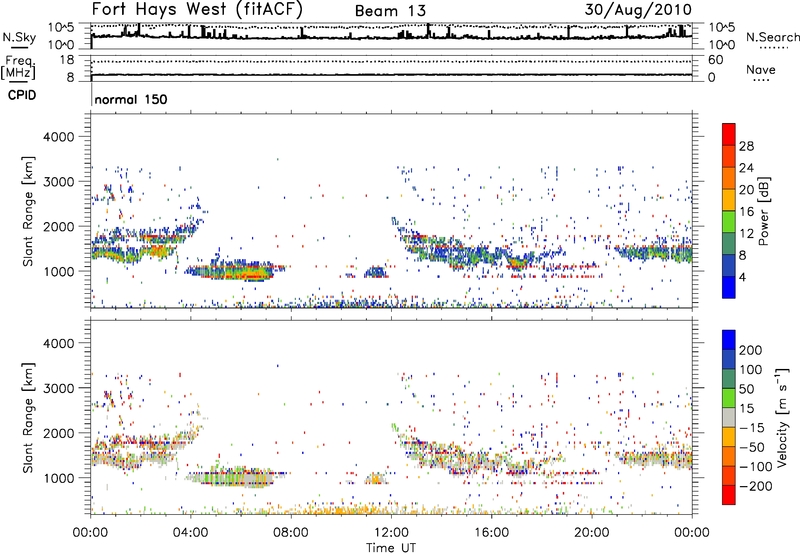Viewport: 800px width, 554px height.
Task: Click the '1000' tick on the power panel
Action: tap(59, 271)
